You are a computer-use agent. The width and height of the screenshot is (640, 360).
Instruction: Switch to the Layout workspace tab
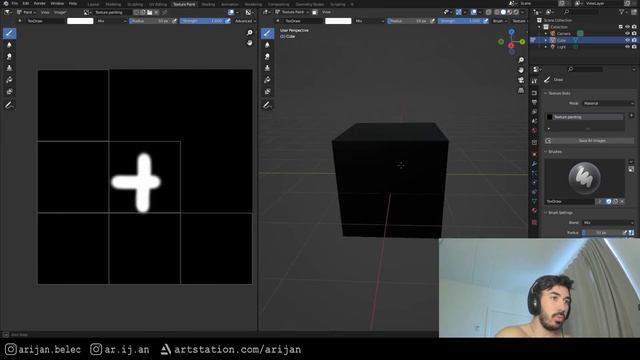coord(93,4)
